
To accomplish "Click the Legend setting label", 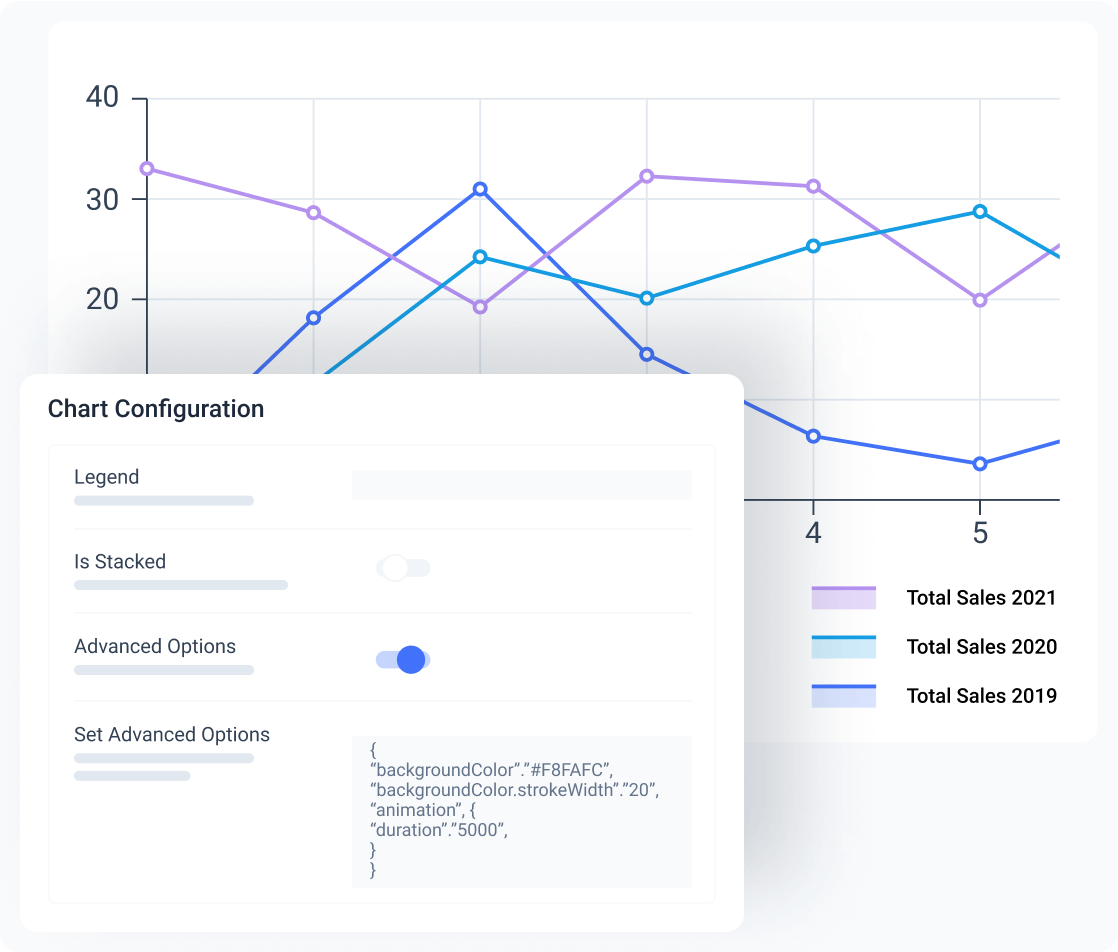I will pyautogui.click(x=106, y=477).
